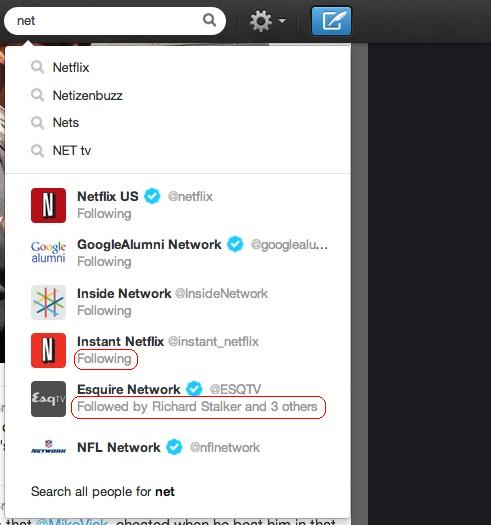Open the Netflix US account result
Image resolution: width=491 pixels, height=525 pixels.
178,205
